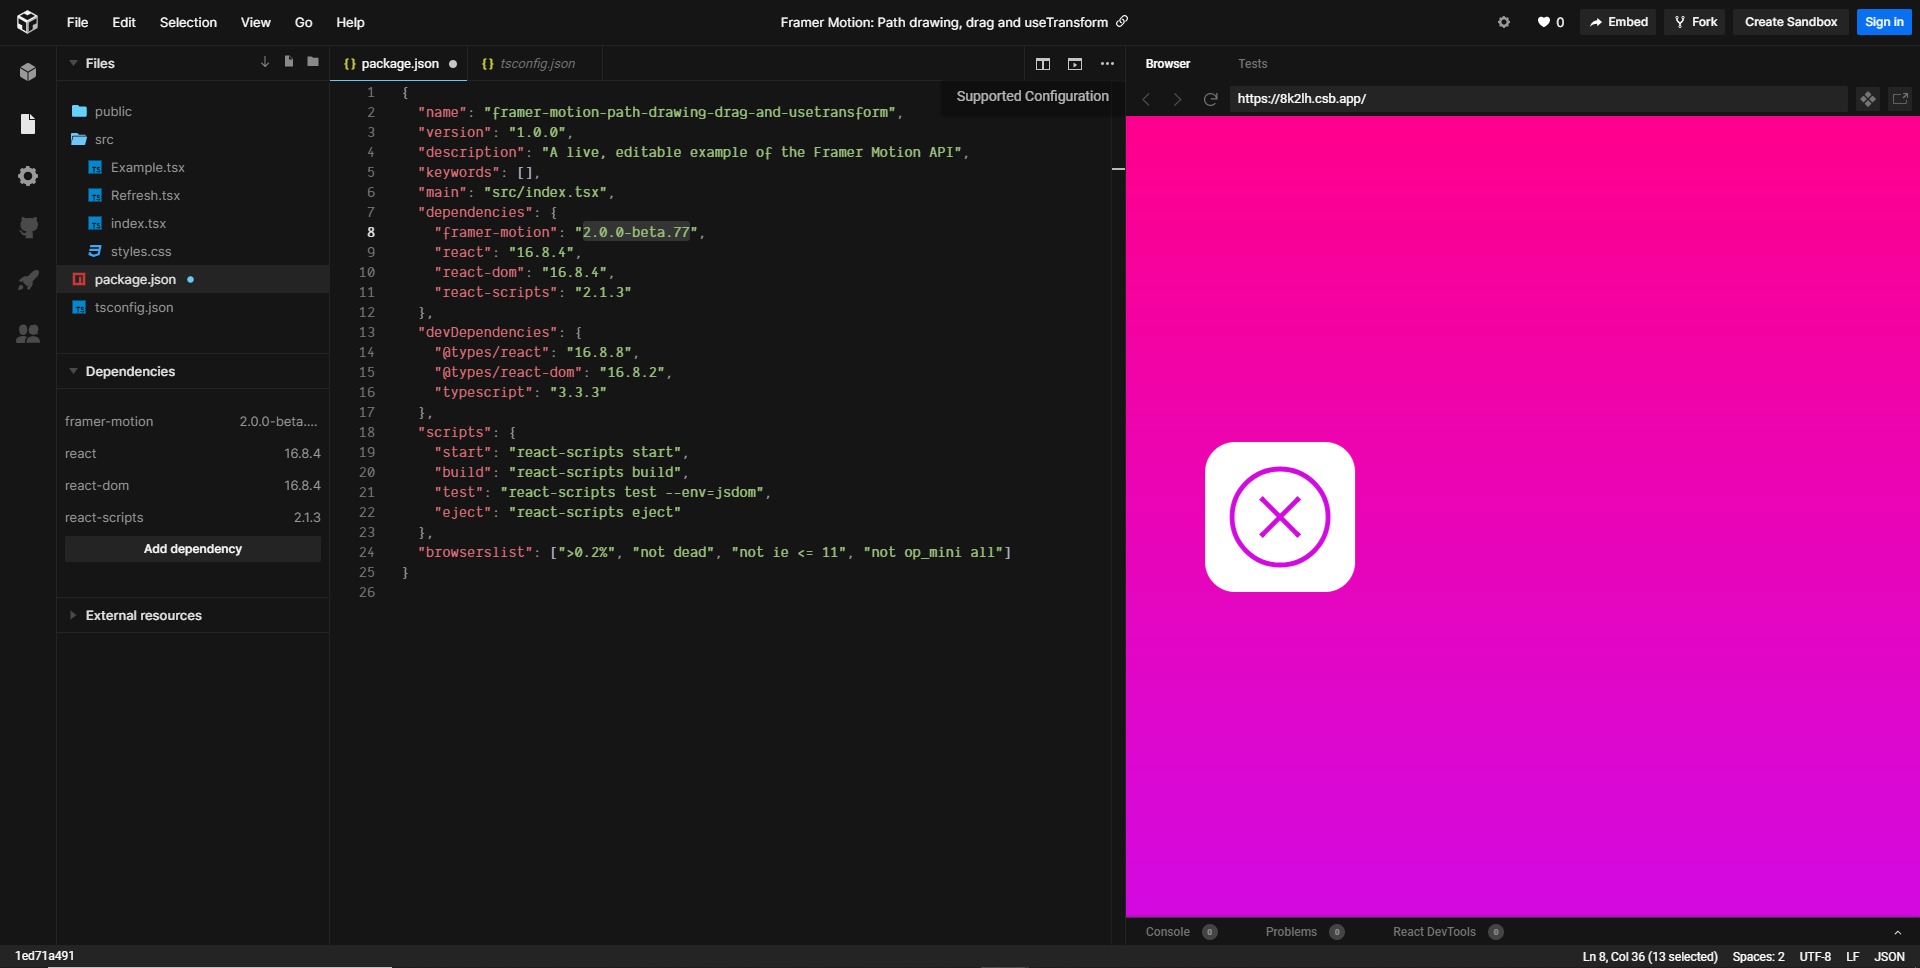
Task: Open the Live collaboration panel
Action: [28, 334]
